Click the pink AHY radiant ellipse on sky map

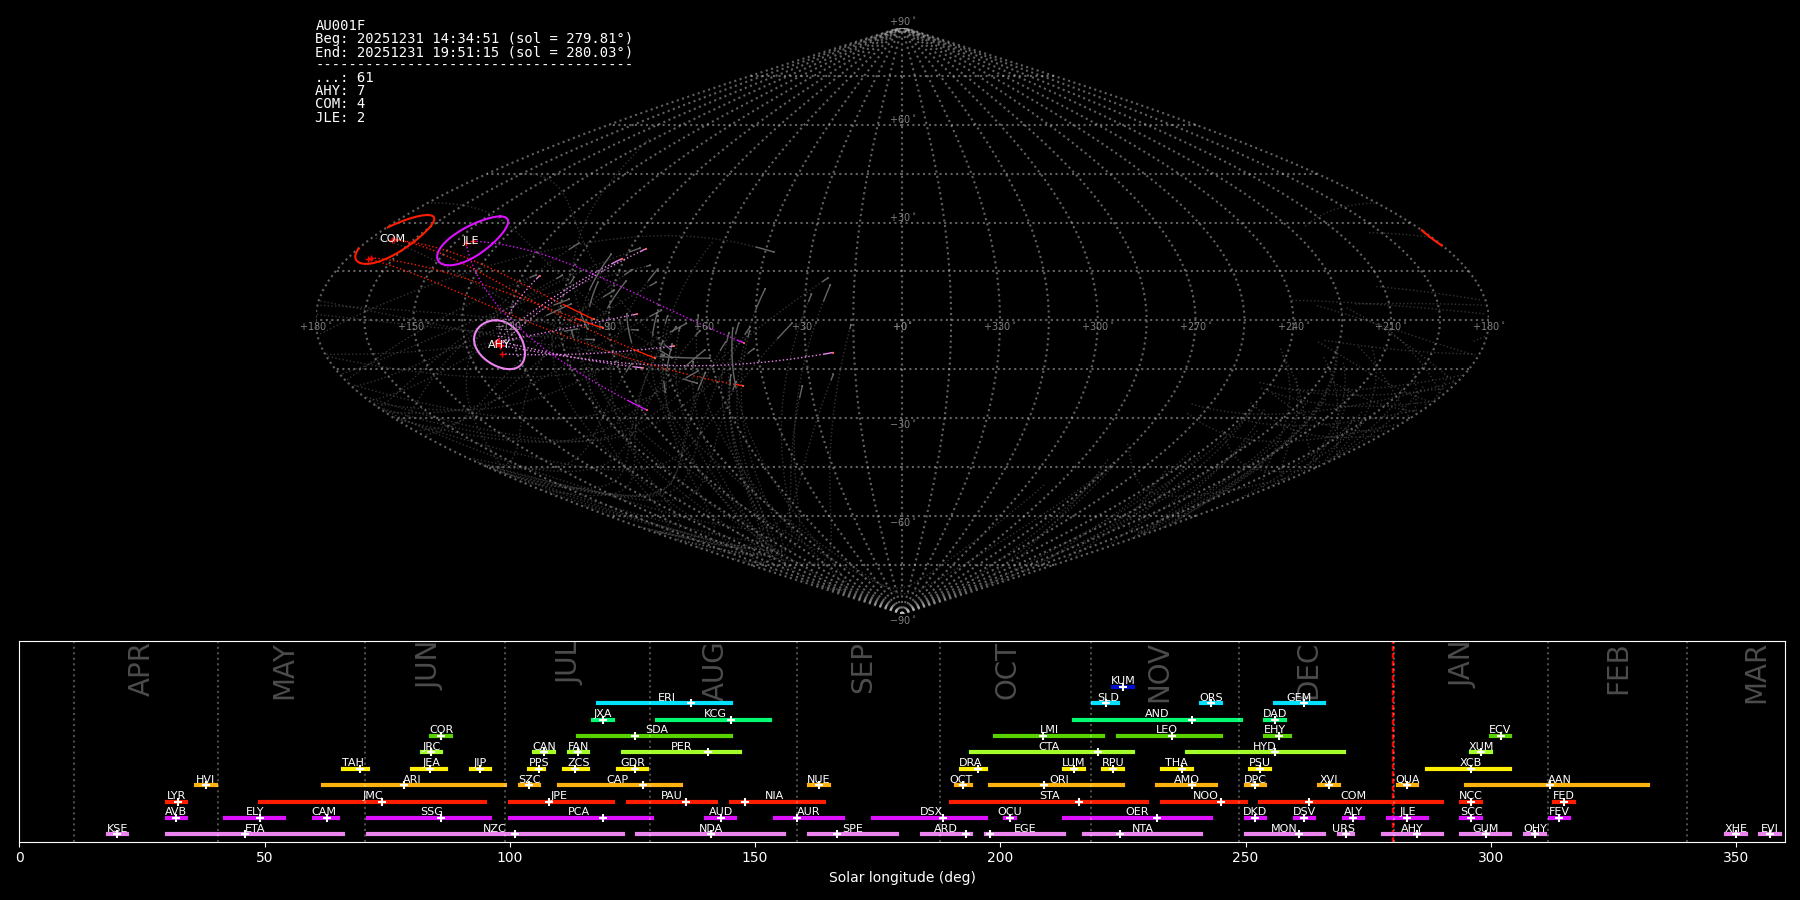(x=500, y=345)
